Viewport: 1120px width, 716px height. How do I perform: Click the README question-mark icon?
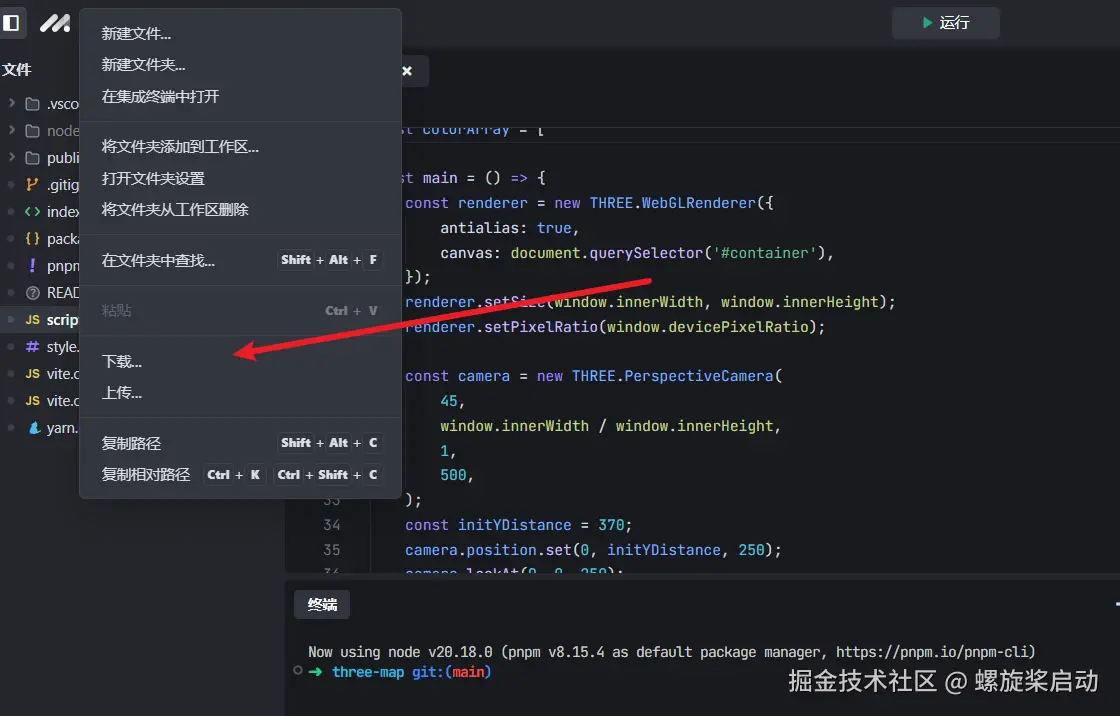coord(32,293)
